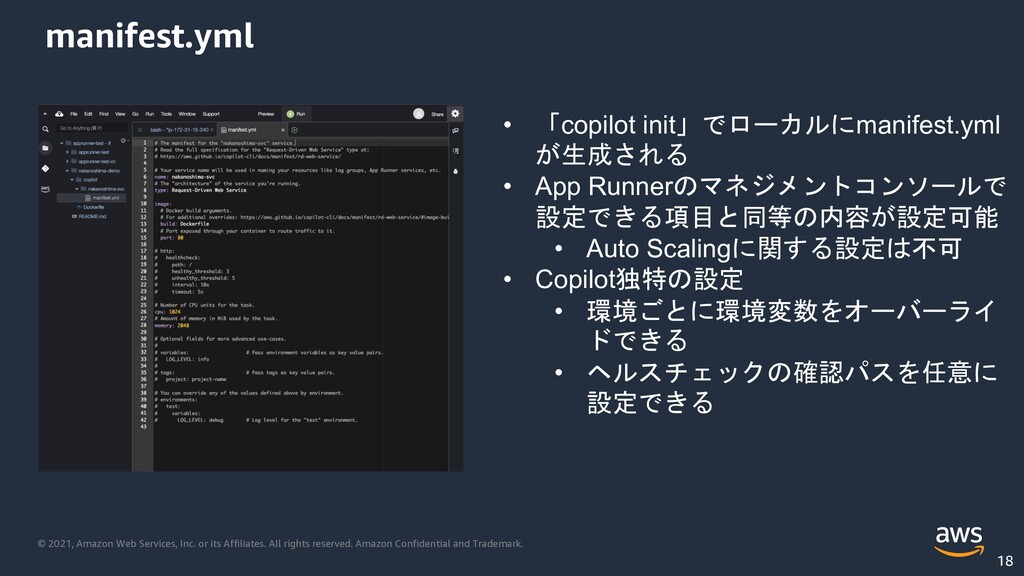Collapse the menu bar with the up arrow
This screenshot has width=1024, height=576.
coord(45,114)
